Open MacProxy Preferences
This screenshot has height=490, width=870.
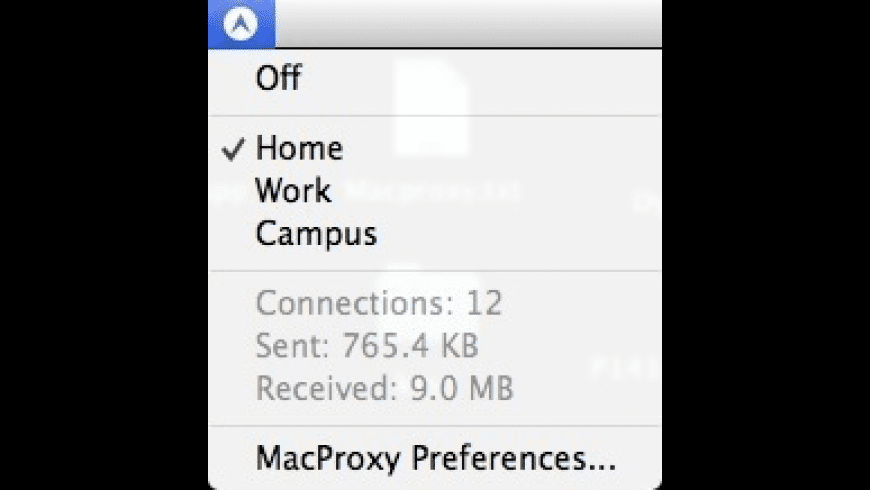pyautogui.click(x=436, y=459)
